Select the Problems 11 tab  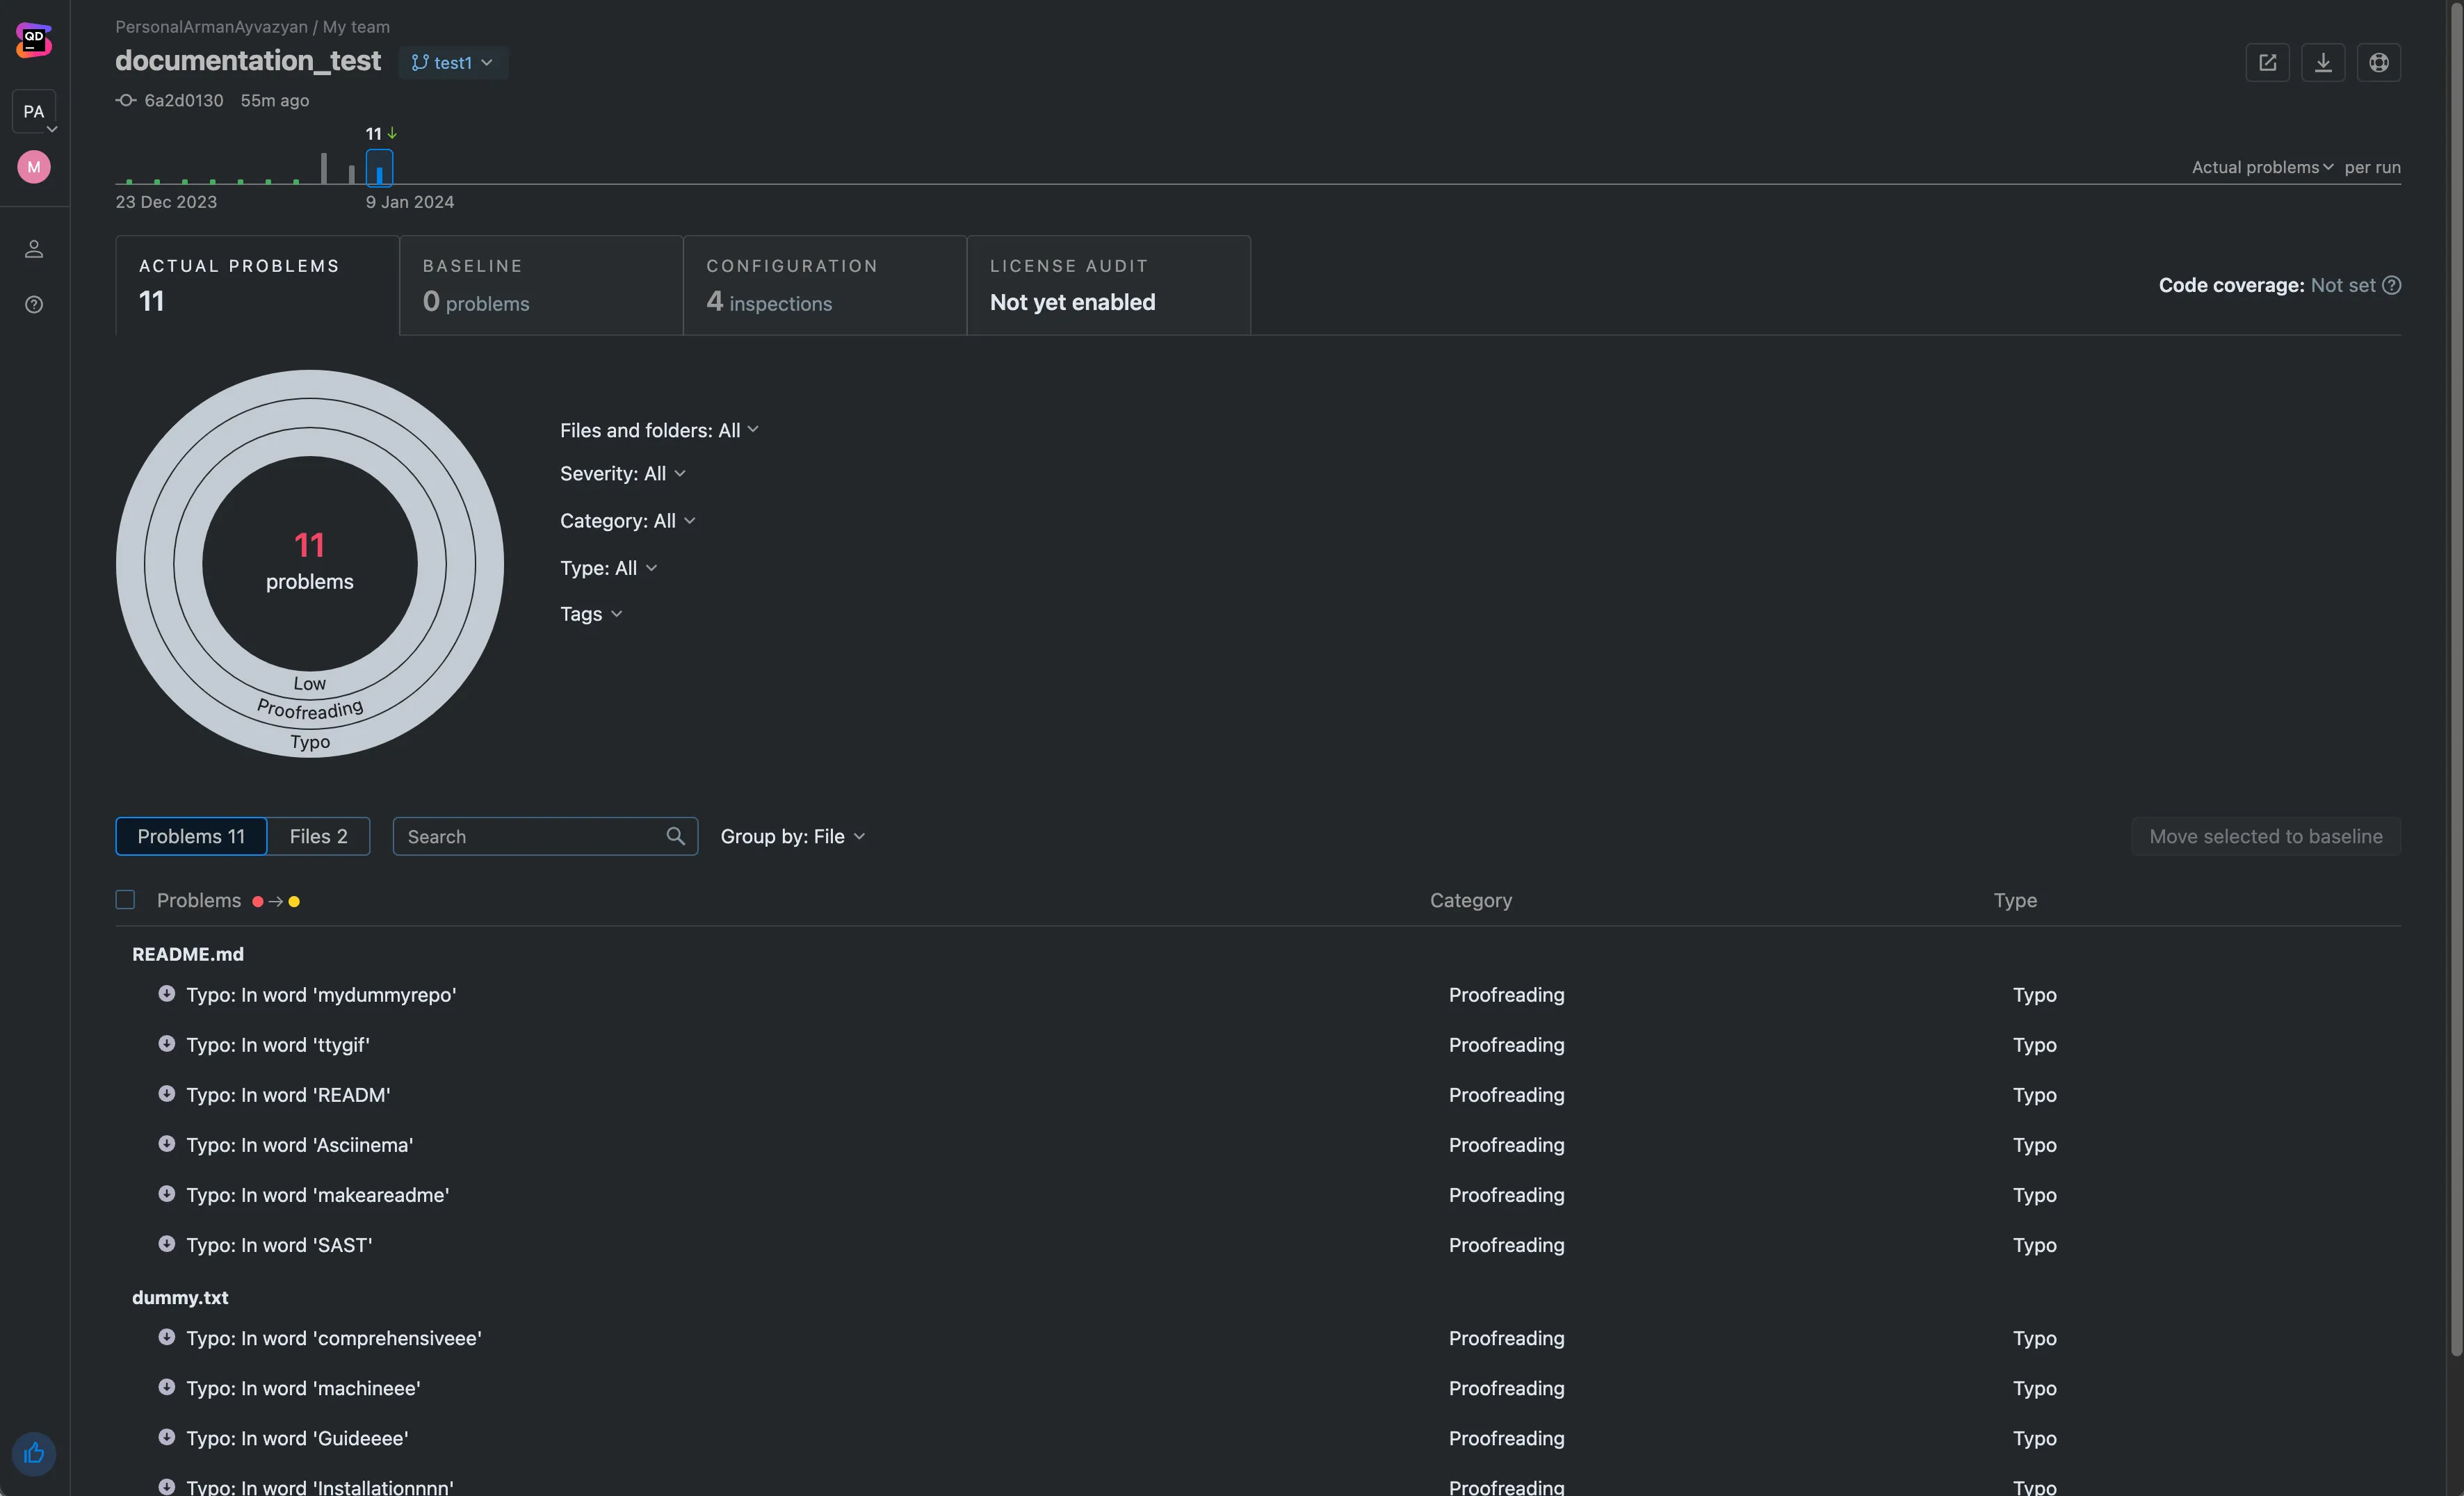pos(191,836)
